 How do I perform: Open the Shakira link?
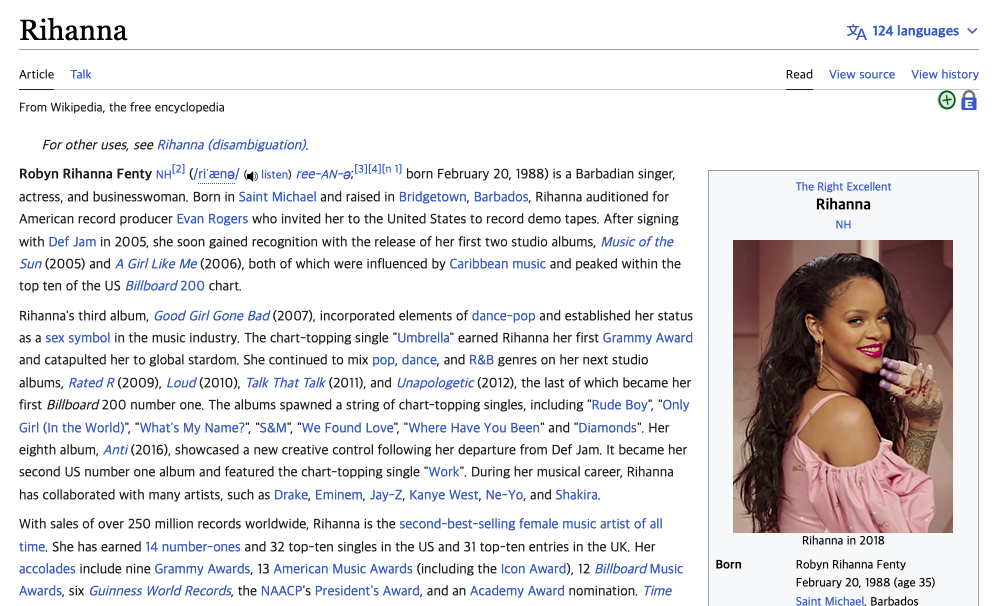[x=576, y=495]
